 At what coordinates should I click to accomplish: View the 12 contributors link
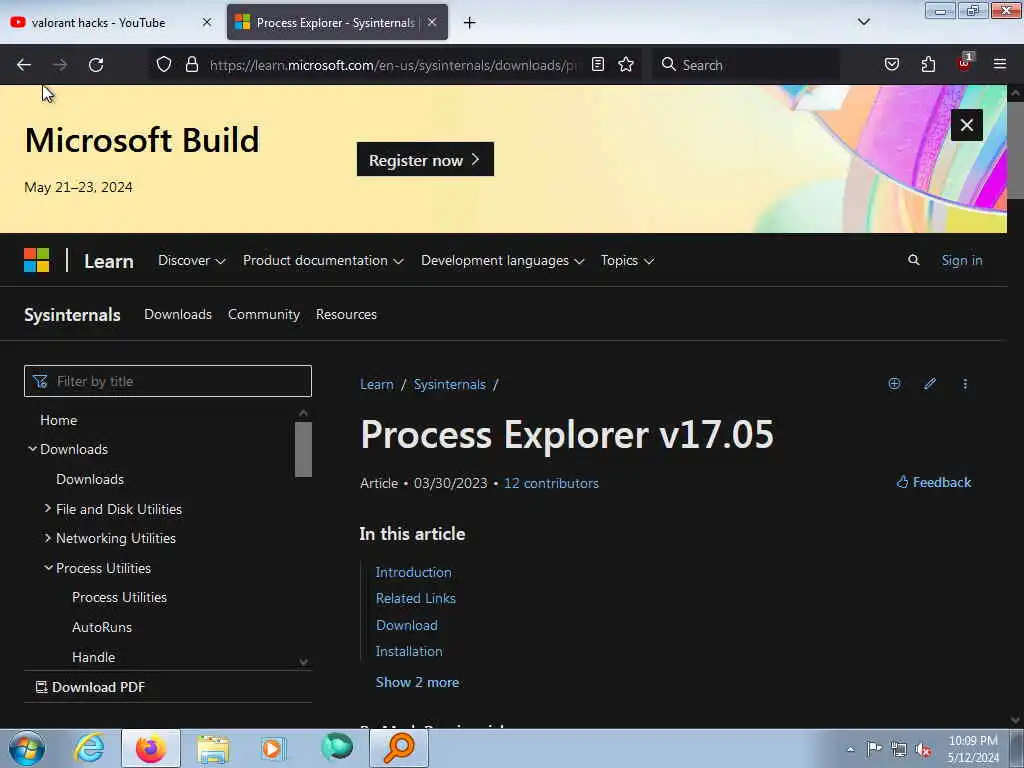[x=551, y=483]
